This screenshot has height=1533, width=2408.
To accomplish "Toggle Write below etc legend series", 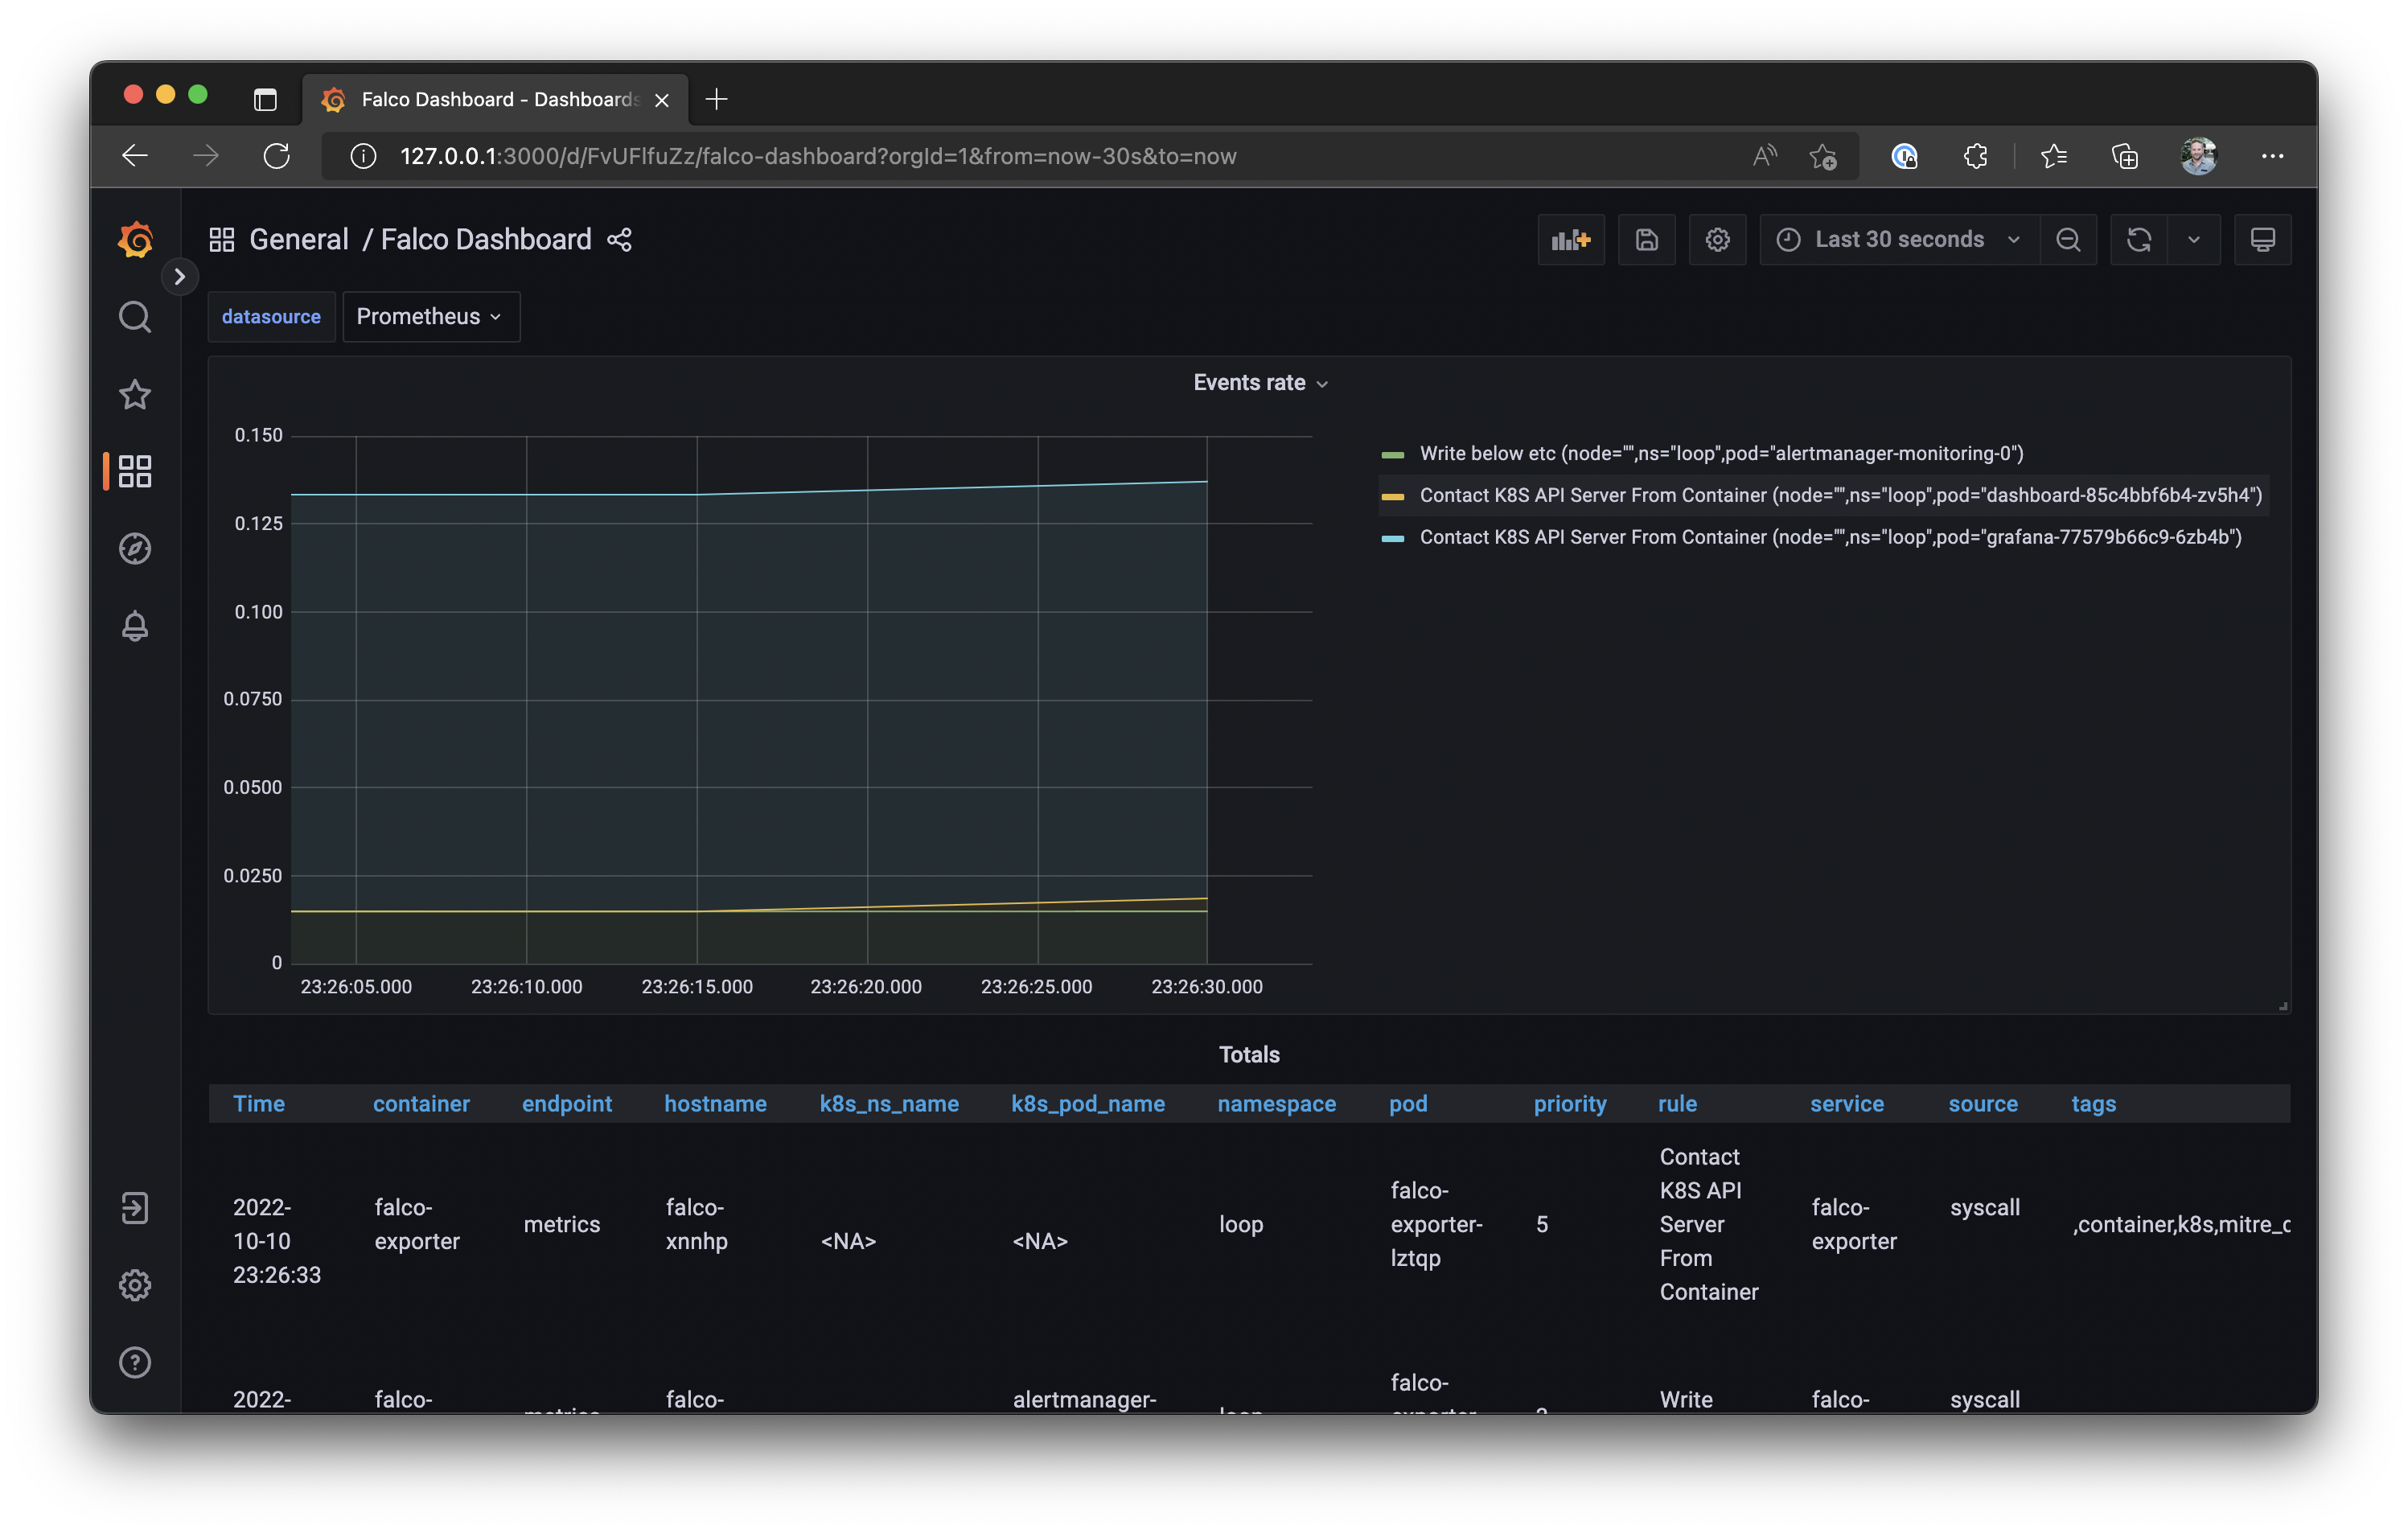I will [x=1720, y=454].
